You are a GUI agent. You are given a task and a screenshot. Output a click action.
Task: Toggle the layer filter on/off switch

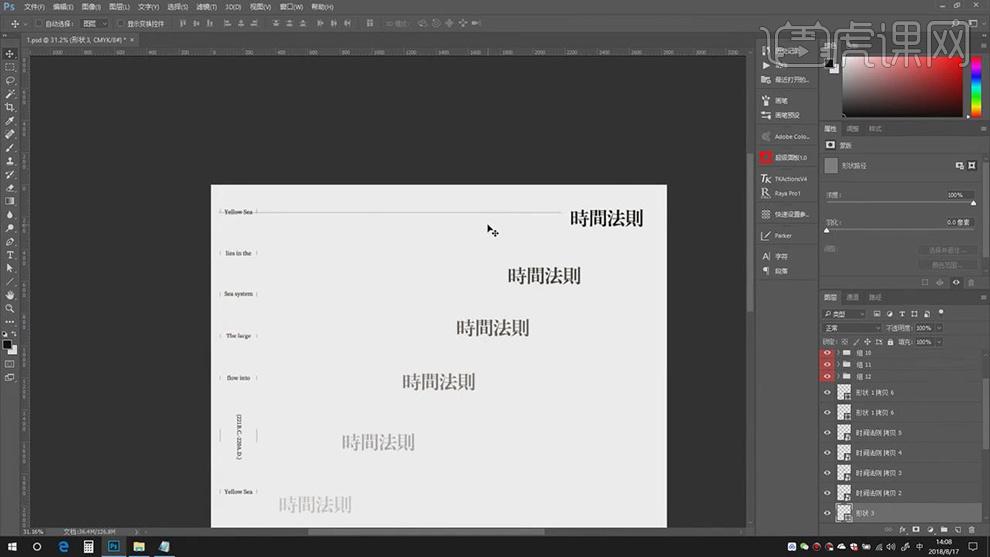pyautogui.click(x=941, y=313)
